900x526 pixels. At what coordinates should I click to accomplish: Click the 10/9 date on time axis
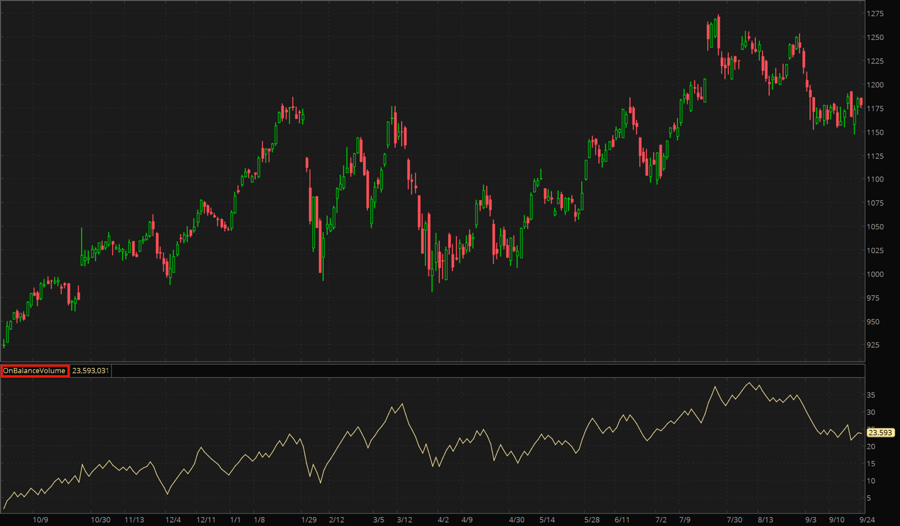41,520
